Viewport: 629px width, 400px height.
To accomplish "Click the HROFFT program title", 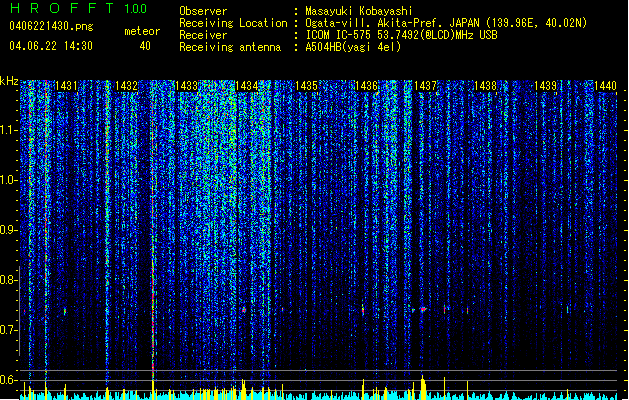I will pos(62,8).
